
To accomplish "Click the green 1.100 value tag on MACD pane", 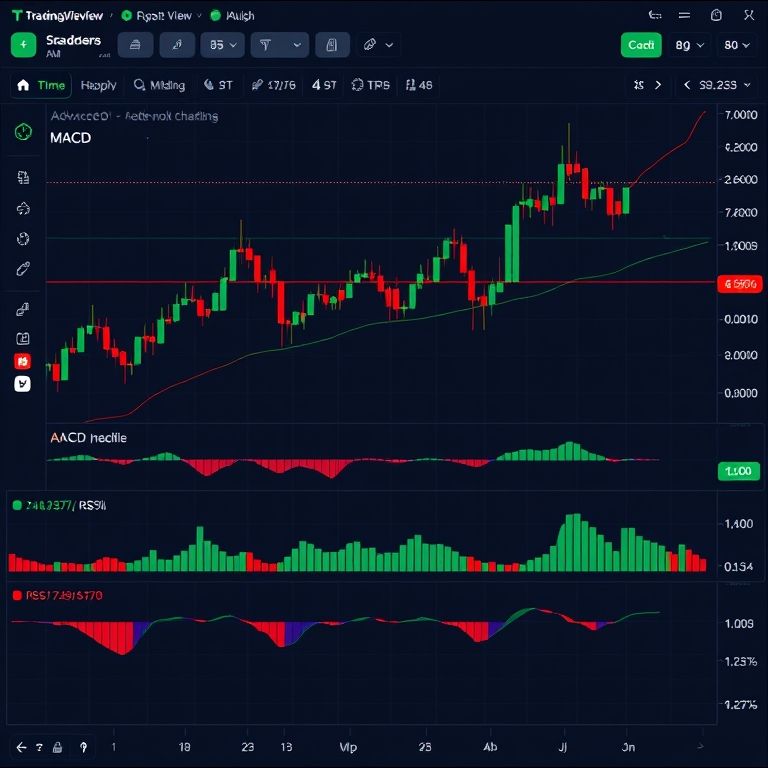I will [x=738, y=471].
